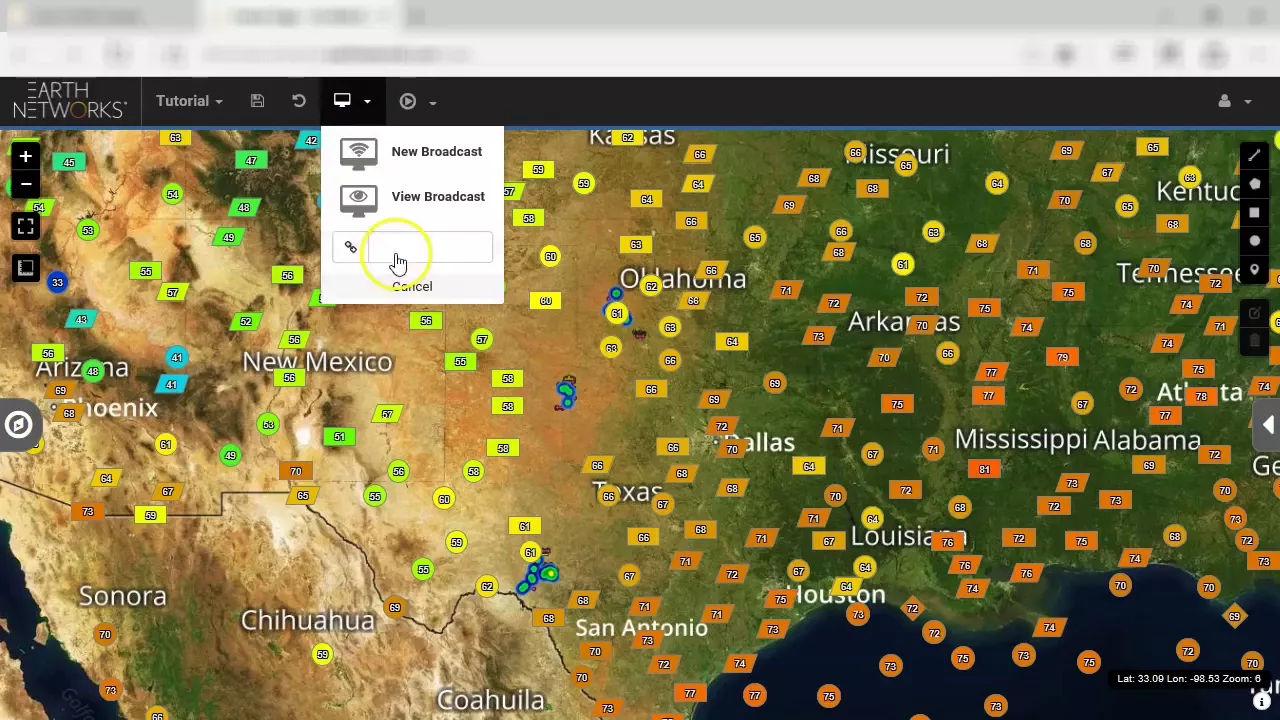Collapse the broadcast dropdown caret
This screenshot has width=1280, height=720.
367,102
